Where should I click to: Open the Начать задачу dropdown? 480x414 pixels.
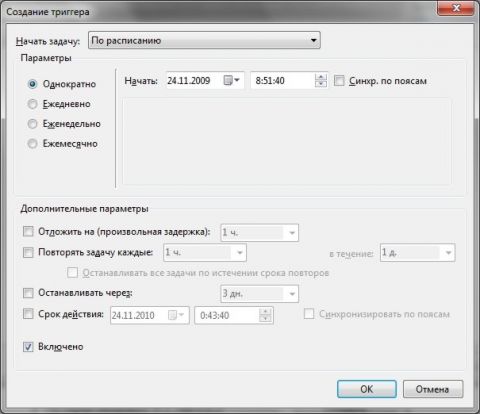click(x=204, y=40)
